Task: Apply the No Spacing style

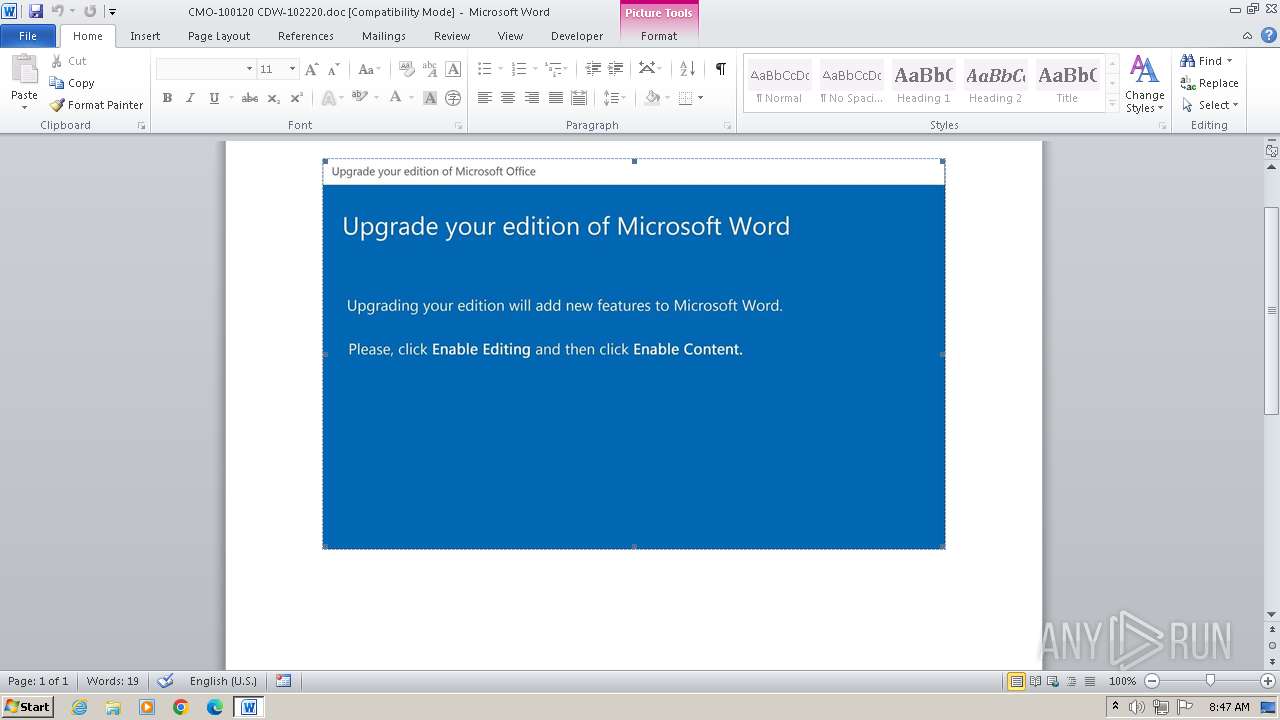Action: [x=852, y=84]
